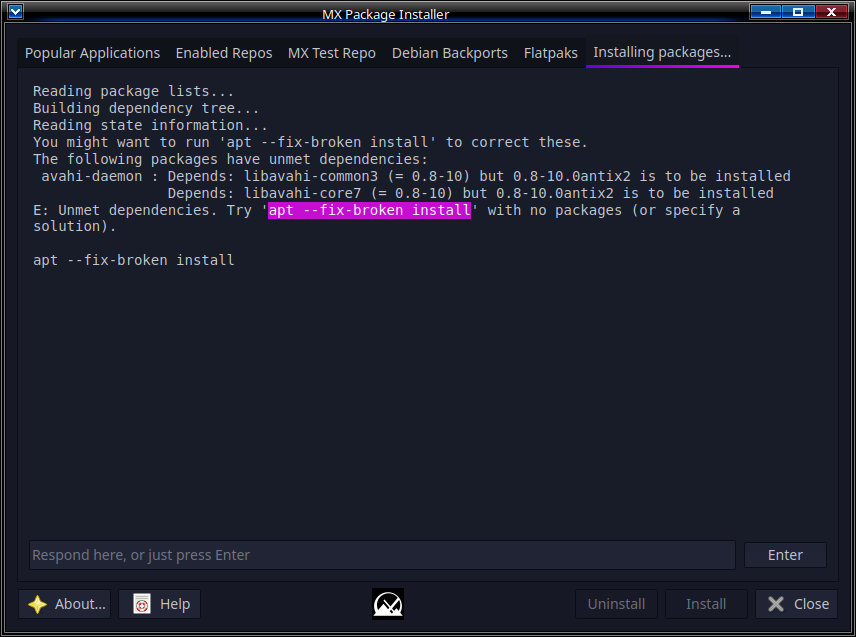Switch to the Popular Applications tab
856x637 pixels.
92,53
